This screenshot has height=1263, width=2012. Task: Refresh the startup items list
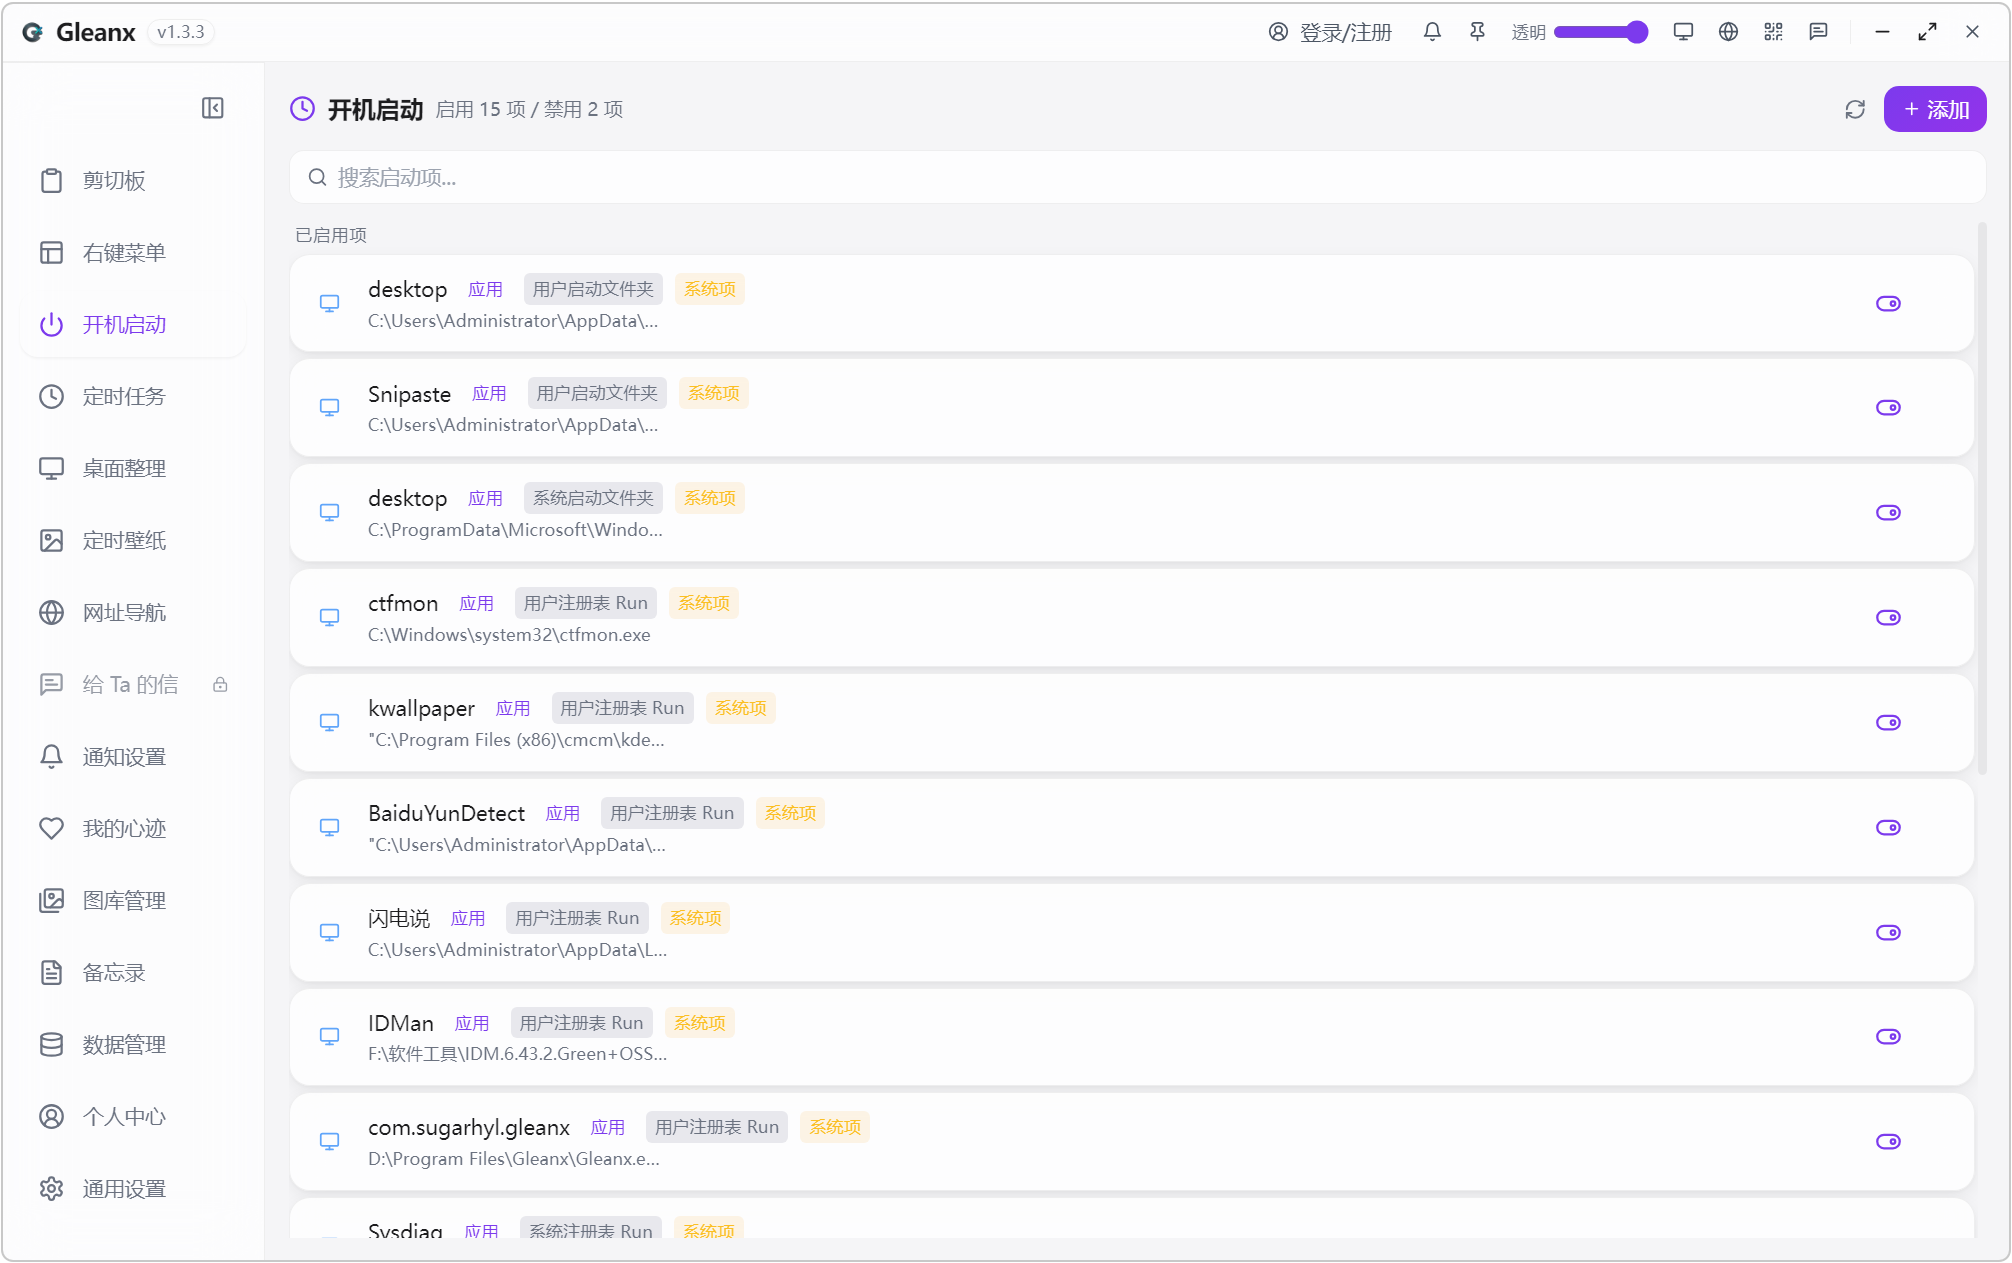click(x=1855, y=109)
